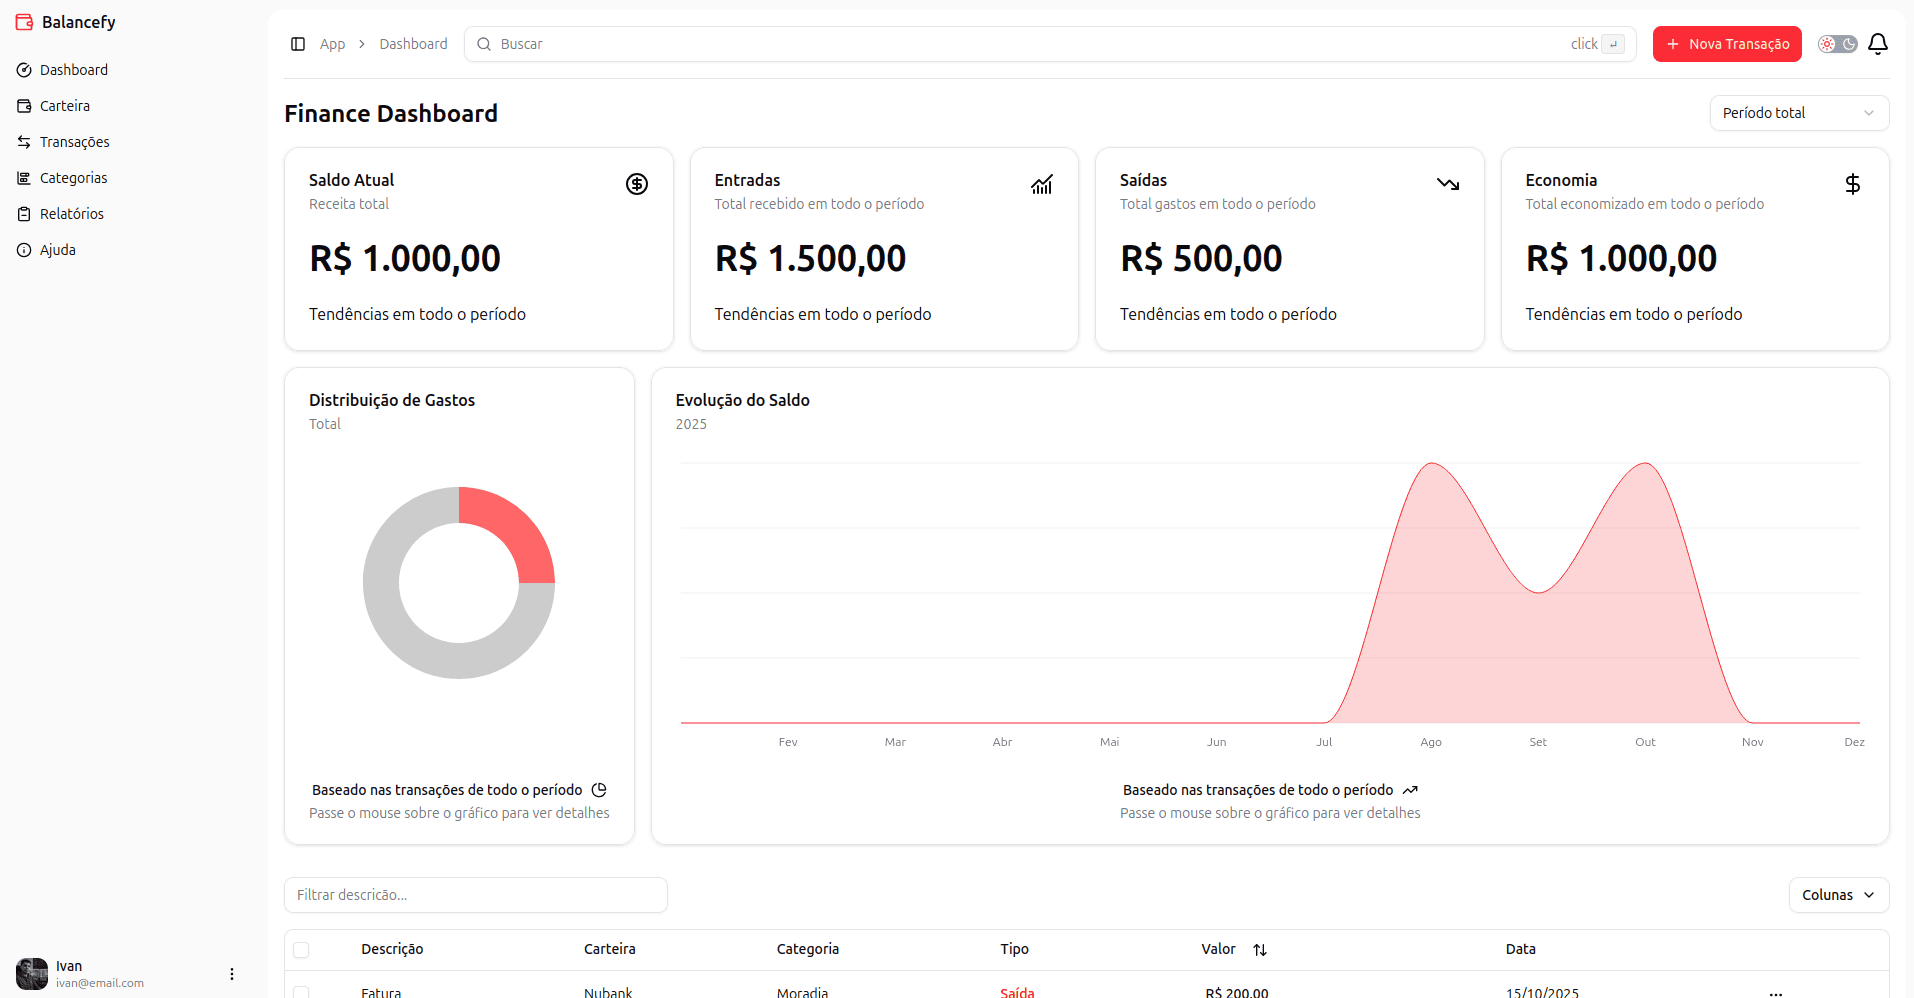1914x998 pixels.
Task: Open the user options three-dot menu
Action: [x=232, y=974]
